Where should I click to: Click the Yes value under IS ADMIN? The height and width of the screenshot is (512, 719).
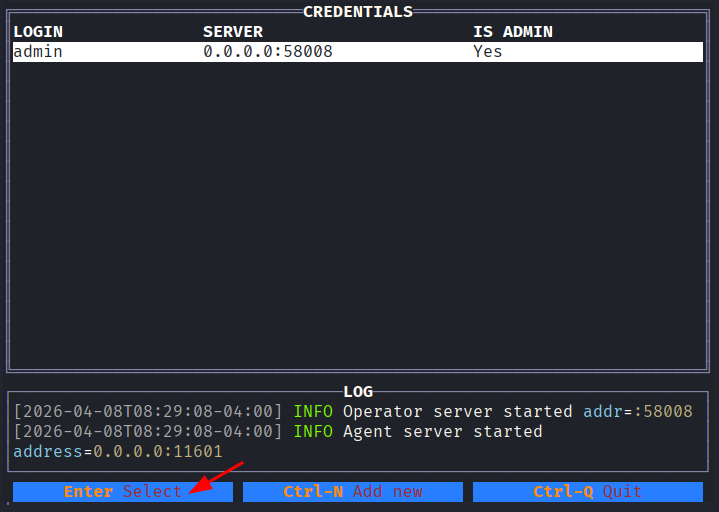[x=487, y=51]
